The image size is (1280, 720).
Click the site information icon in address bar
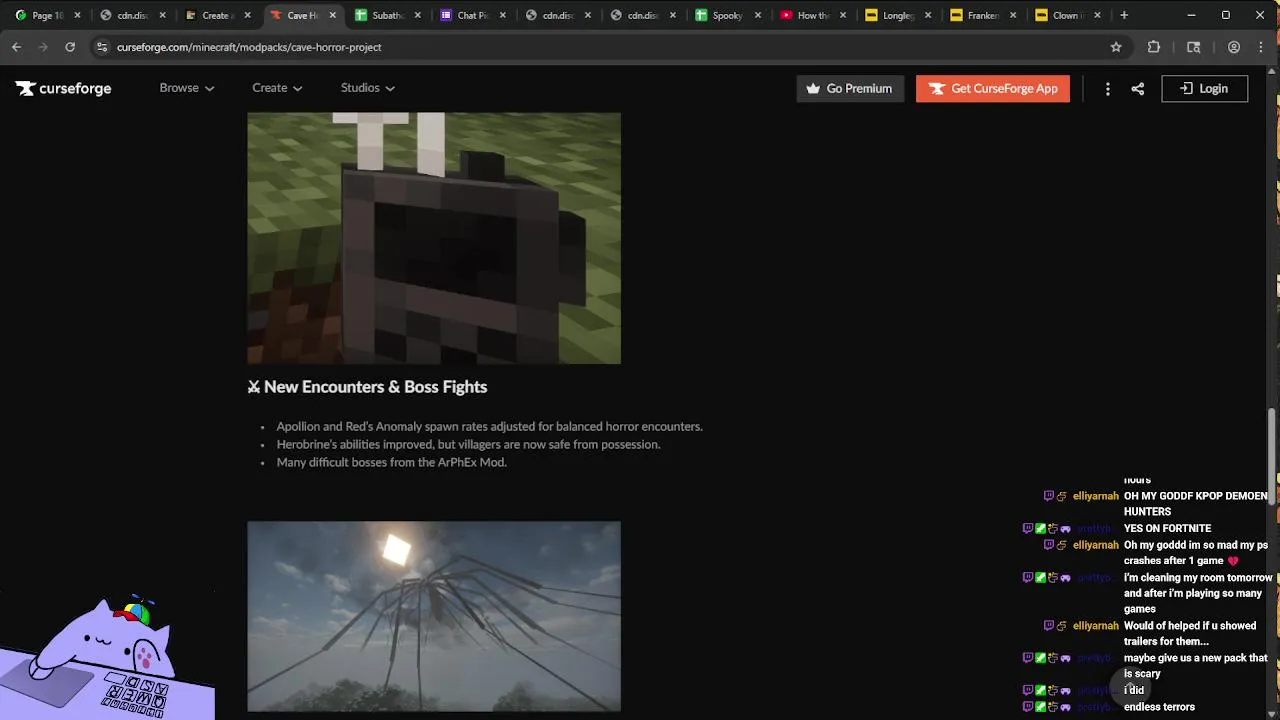(101, 47)
